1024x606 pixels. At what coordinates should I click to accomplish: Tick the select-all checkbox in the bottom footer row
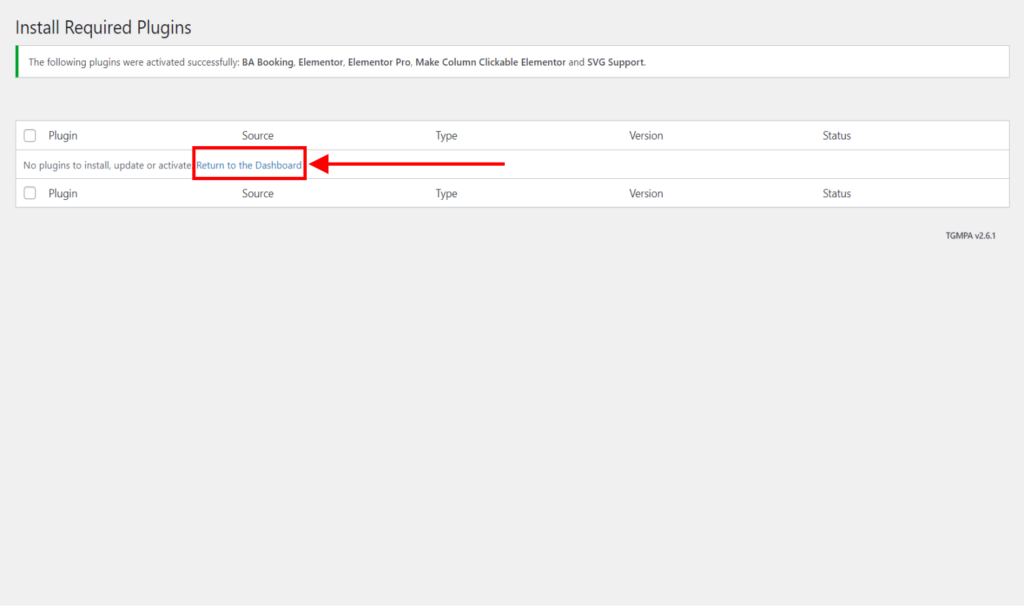30,193
